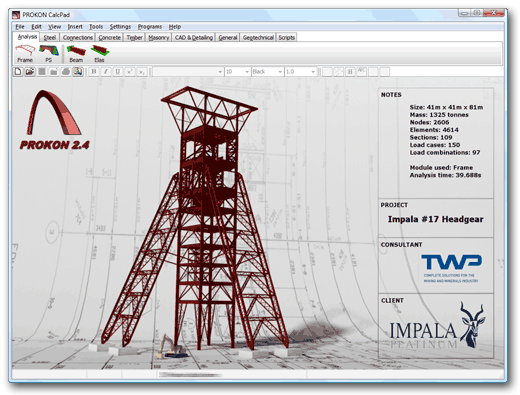Open the Help menu
Image resolution: width=520 pixels, height=395 pixels.
point(175,27)
